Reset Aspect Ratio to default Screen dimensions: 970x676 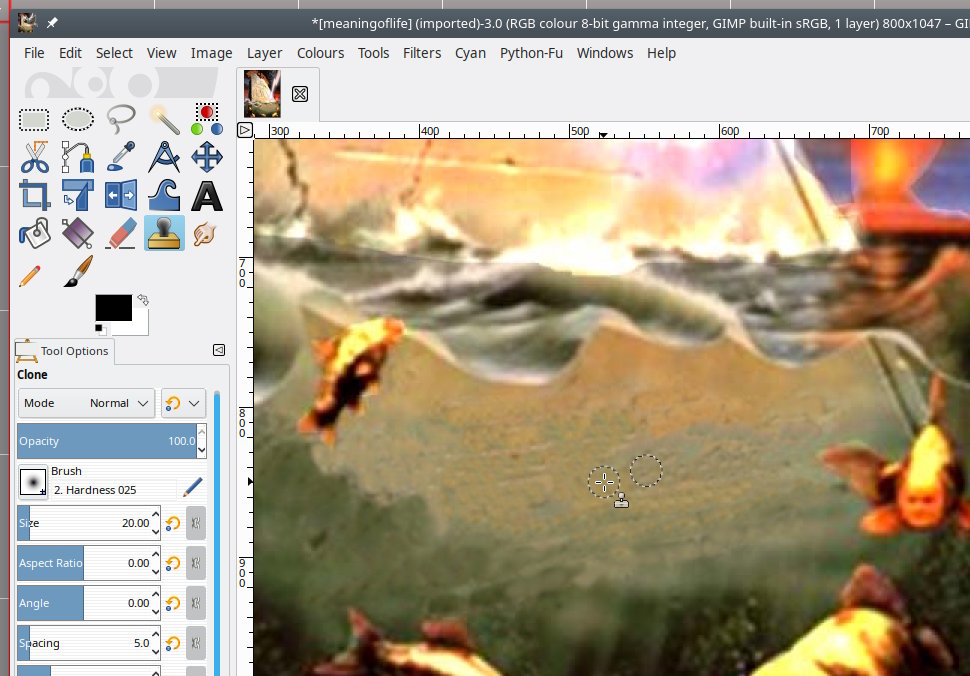(173, 563)
